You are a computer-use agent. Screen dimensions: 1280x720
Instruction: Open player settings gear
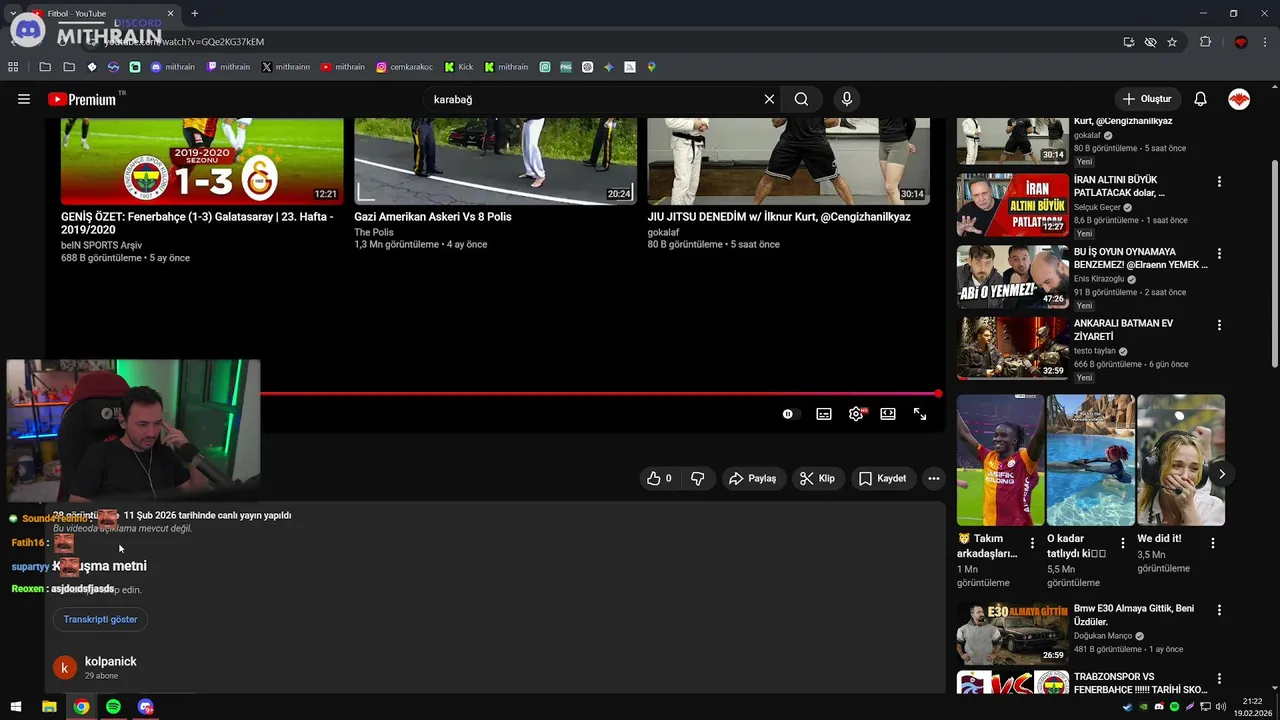[x=856, y=414]
